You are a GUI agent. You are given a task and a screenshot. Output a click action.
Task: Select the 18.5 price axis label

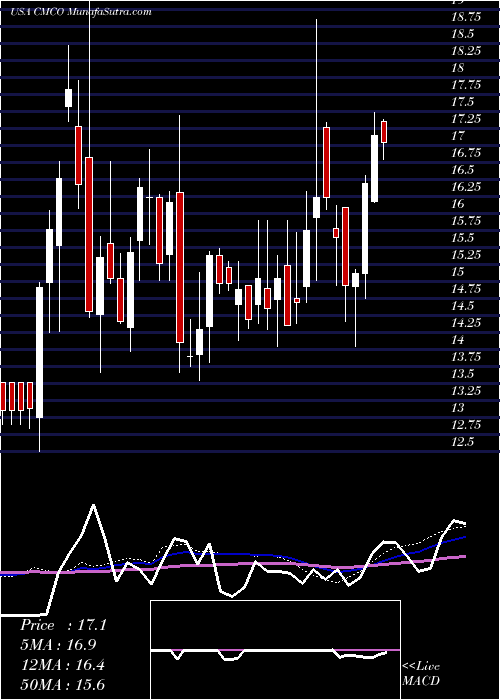tap(465, 34)
